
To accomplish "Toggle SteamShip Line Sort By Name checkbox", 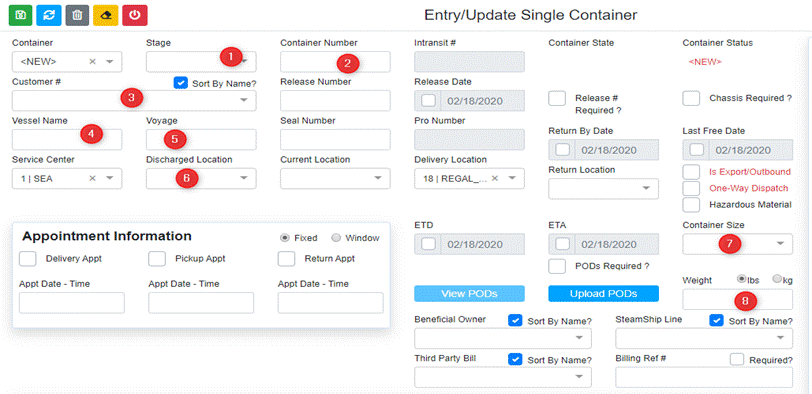I will (716, 320).
